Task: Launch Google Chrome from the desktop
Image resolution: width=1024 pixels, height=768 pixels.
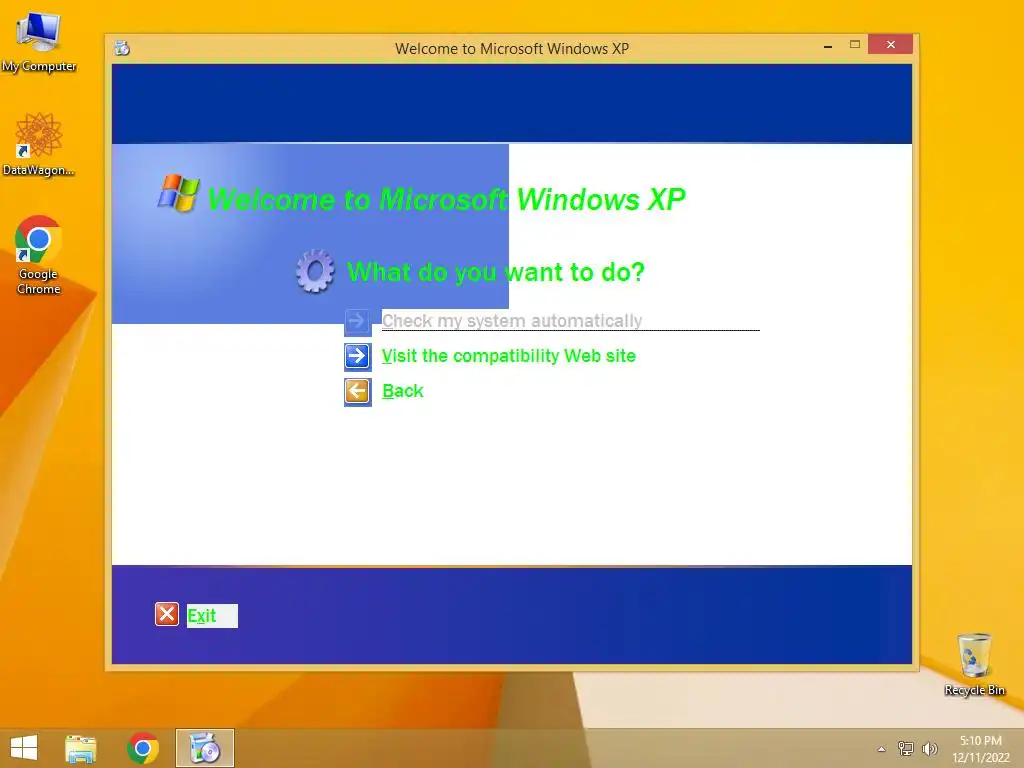Action: 39,255
